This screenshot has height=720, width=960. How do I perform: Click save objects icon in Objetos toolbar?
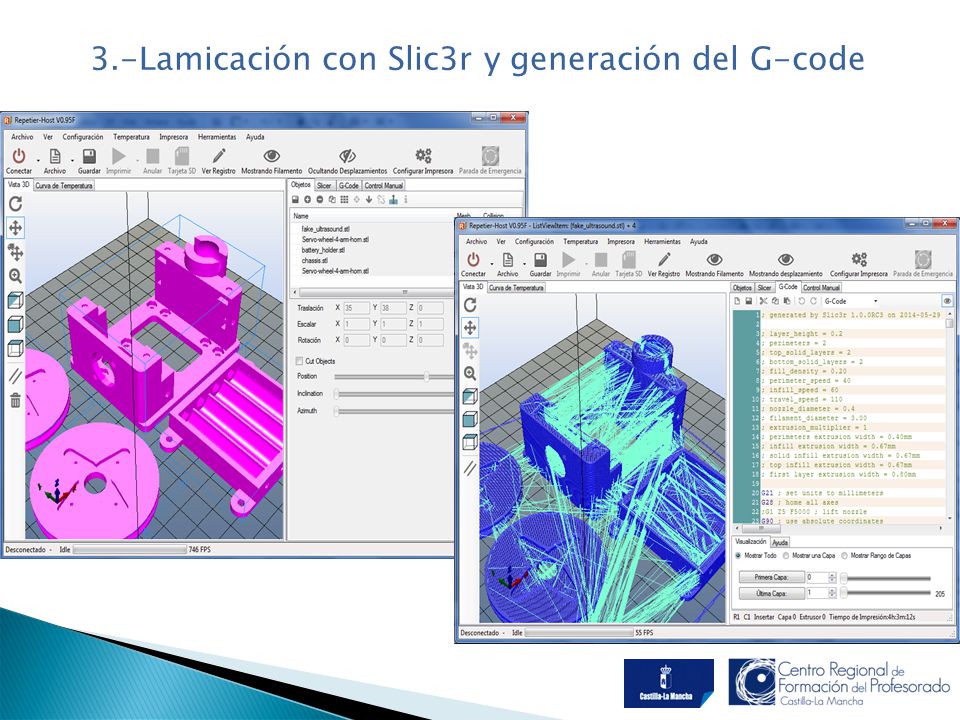tap(295, 200)
